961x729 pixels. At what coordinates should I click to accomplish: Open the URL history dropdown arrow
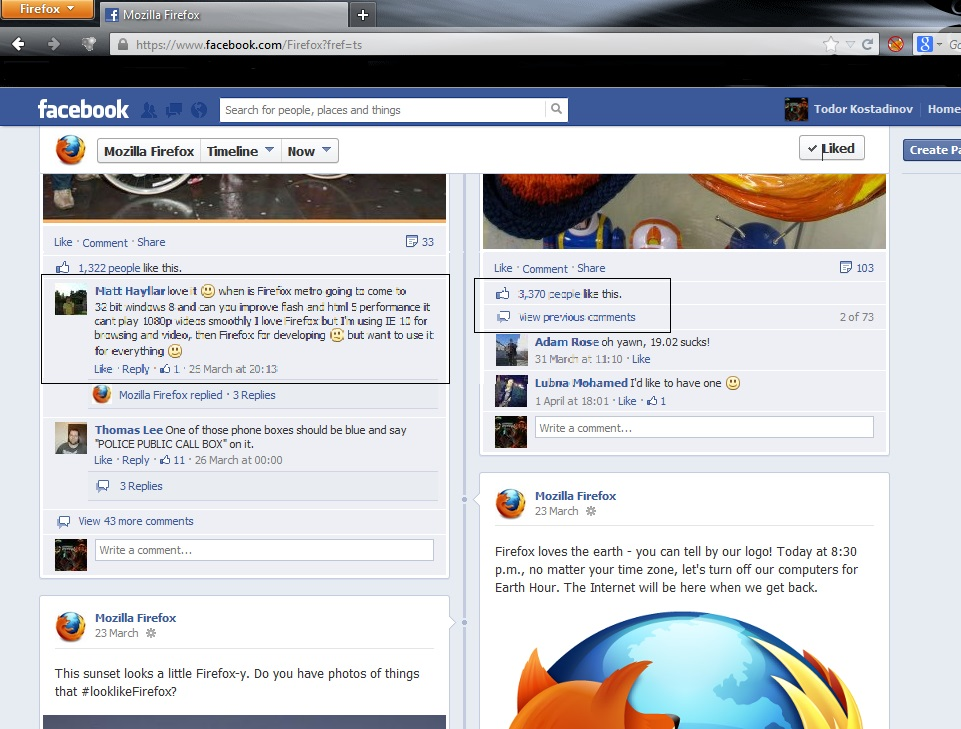(850, 44)
